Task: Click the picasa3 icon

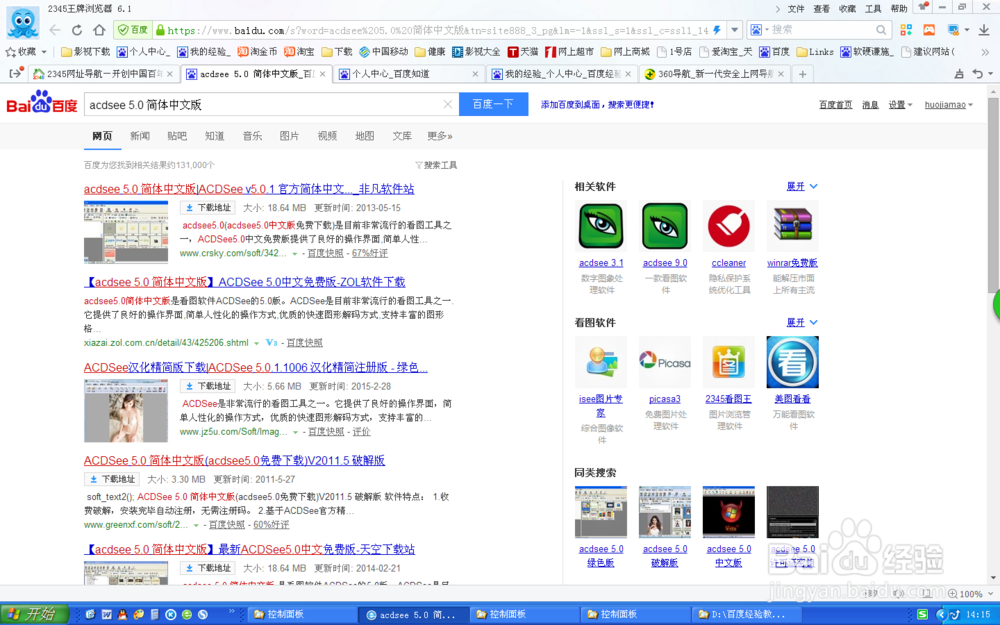Action: pos(665,362)
